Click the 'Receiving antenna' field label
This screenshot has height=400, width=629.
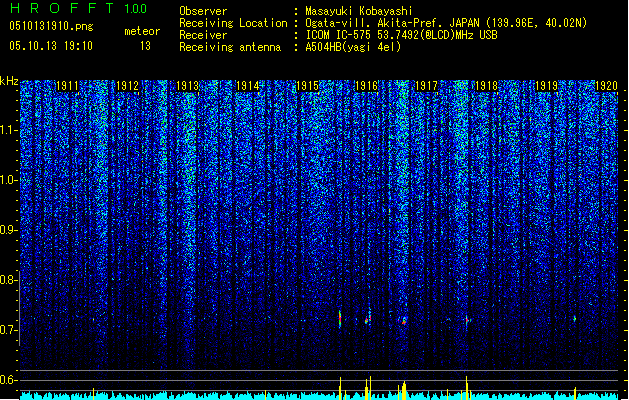click(x=230, y=47)
